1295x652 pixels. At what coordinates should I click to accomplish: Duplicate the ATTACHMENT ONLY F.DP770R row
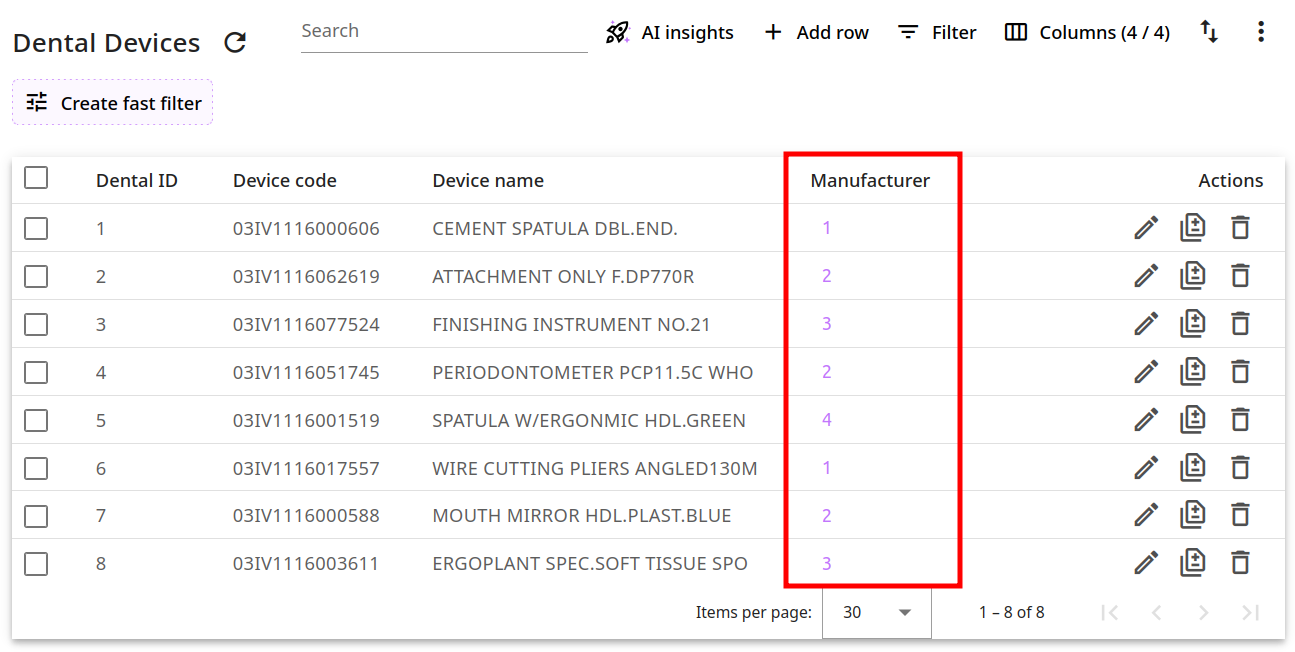[x=1192, y=276]
